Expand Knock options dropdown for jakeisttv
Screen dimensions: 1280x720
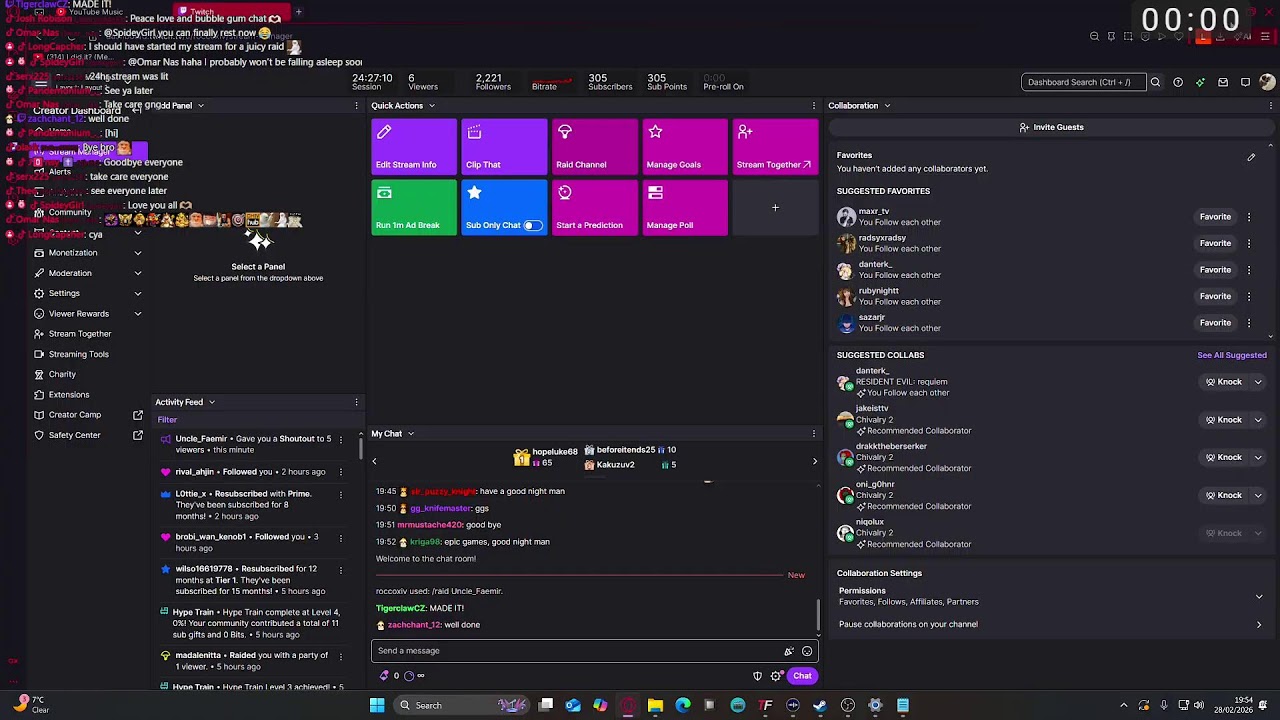[x=1258, y=420]
